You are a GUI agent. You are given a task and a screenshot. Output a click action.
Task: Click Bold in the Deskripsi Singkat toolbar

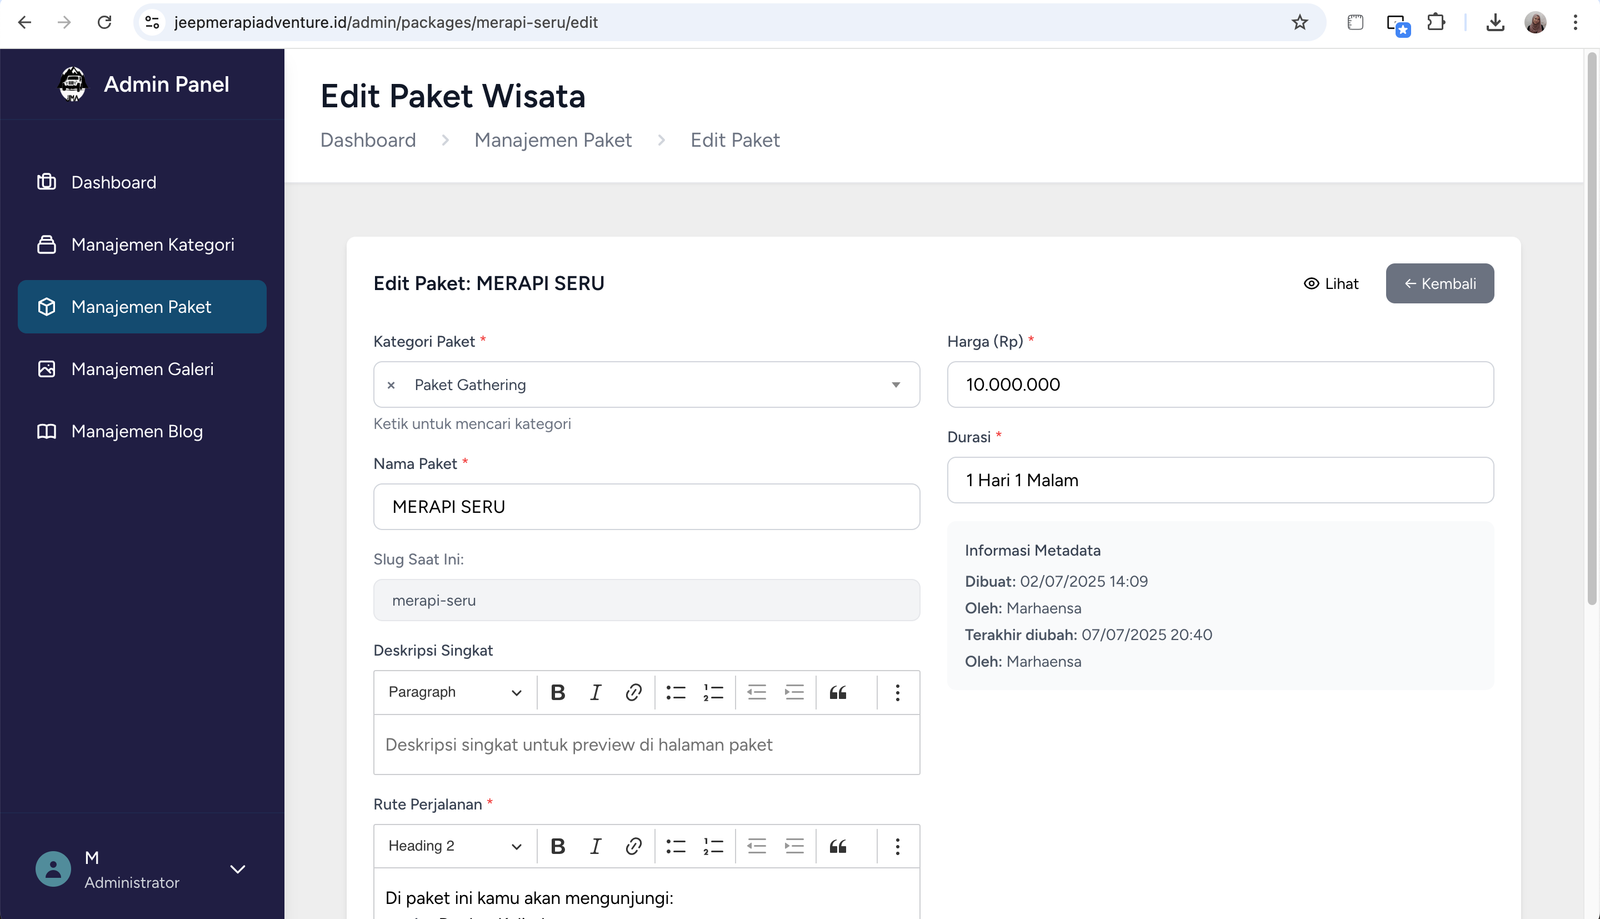[x=558, y=692]
